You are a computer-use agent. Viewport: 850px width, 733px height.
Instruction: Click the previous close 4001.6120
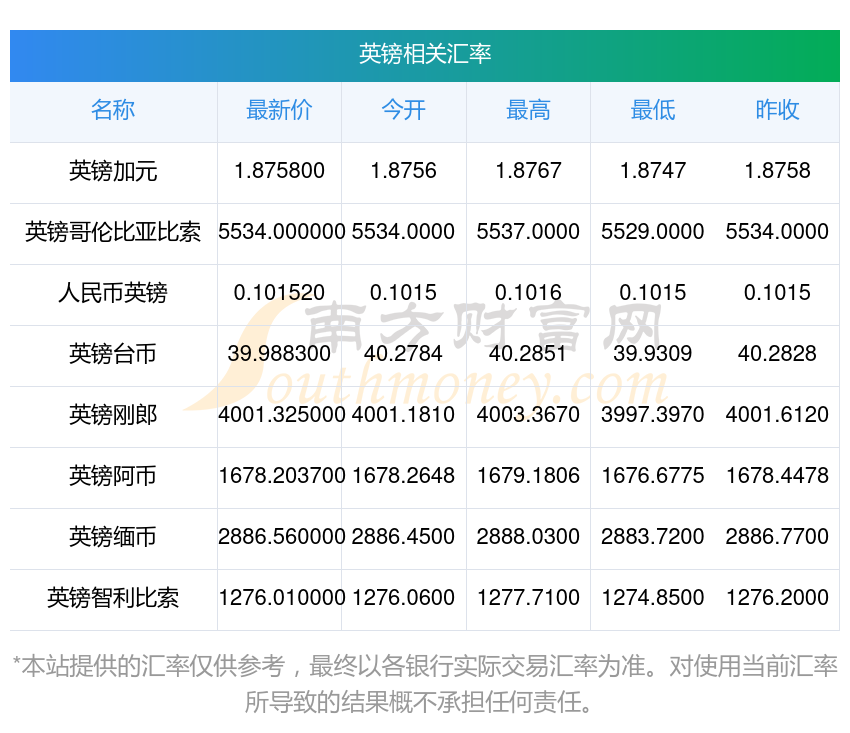click(x=777, y=415)
